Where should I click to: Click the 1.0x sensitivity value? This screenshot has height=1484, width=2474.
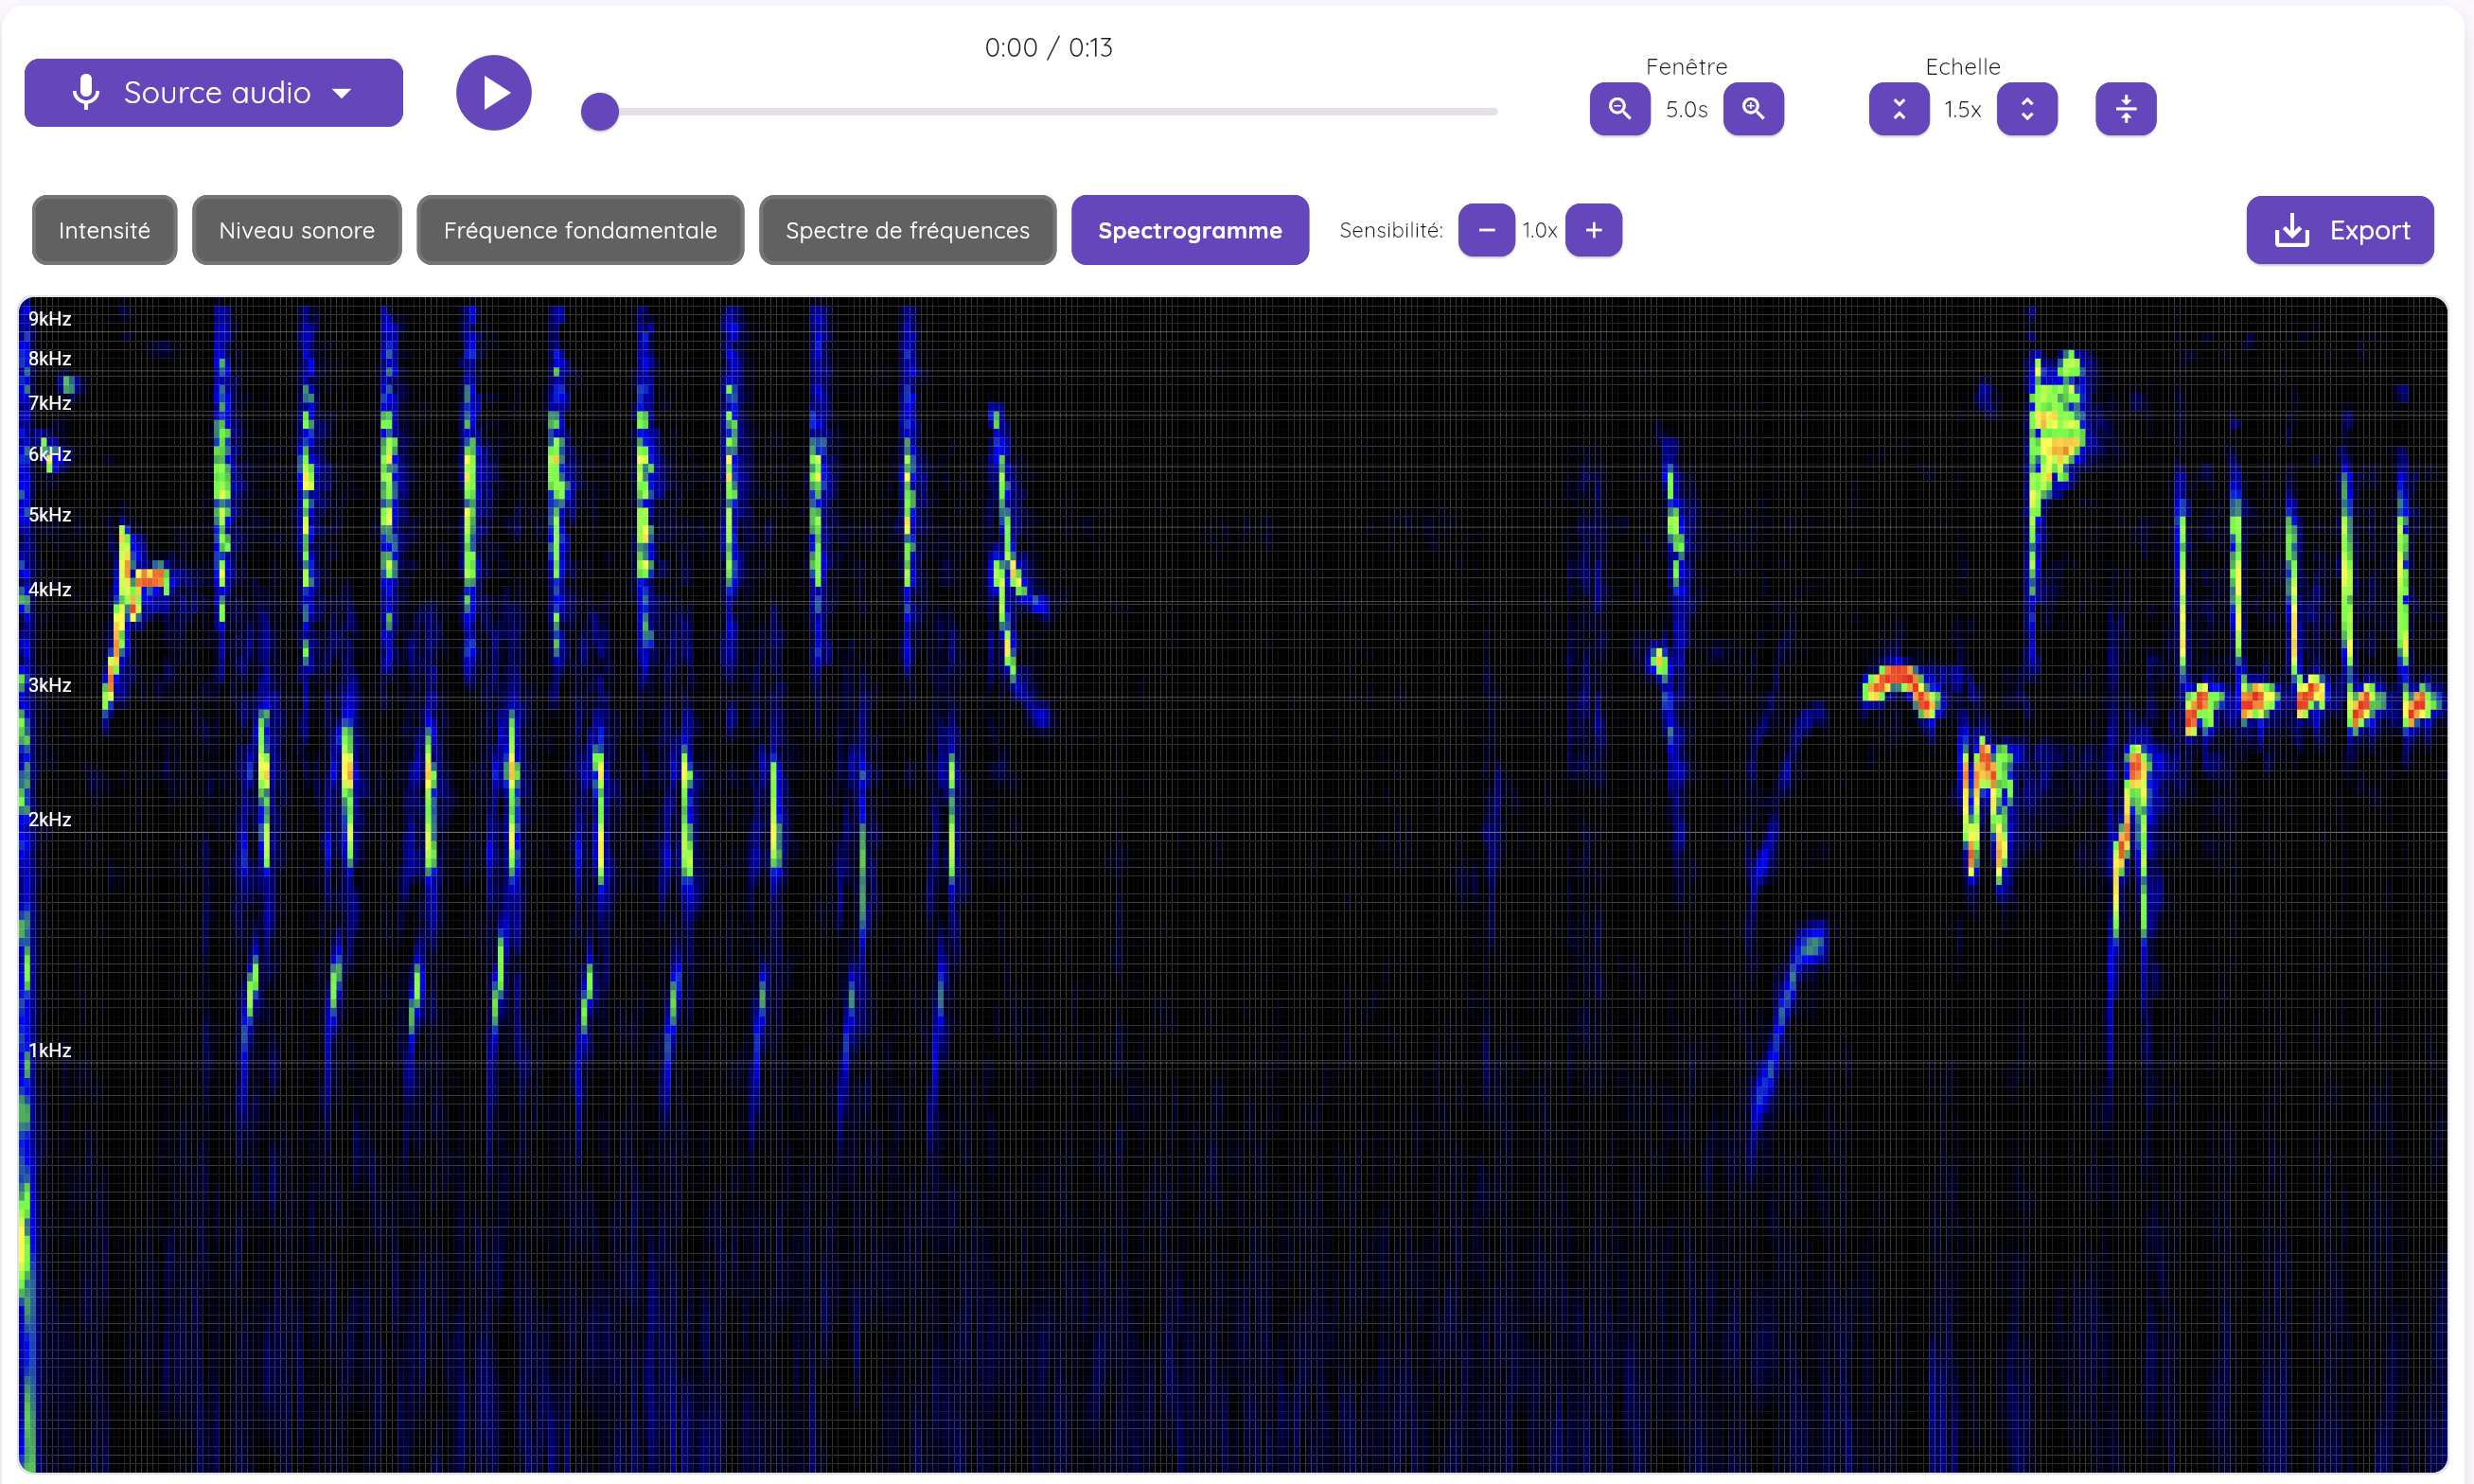pyautogui.click(x=1540, y=230)
